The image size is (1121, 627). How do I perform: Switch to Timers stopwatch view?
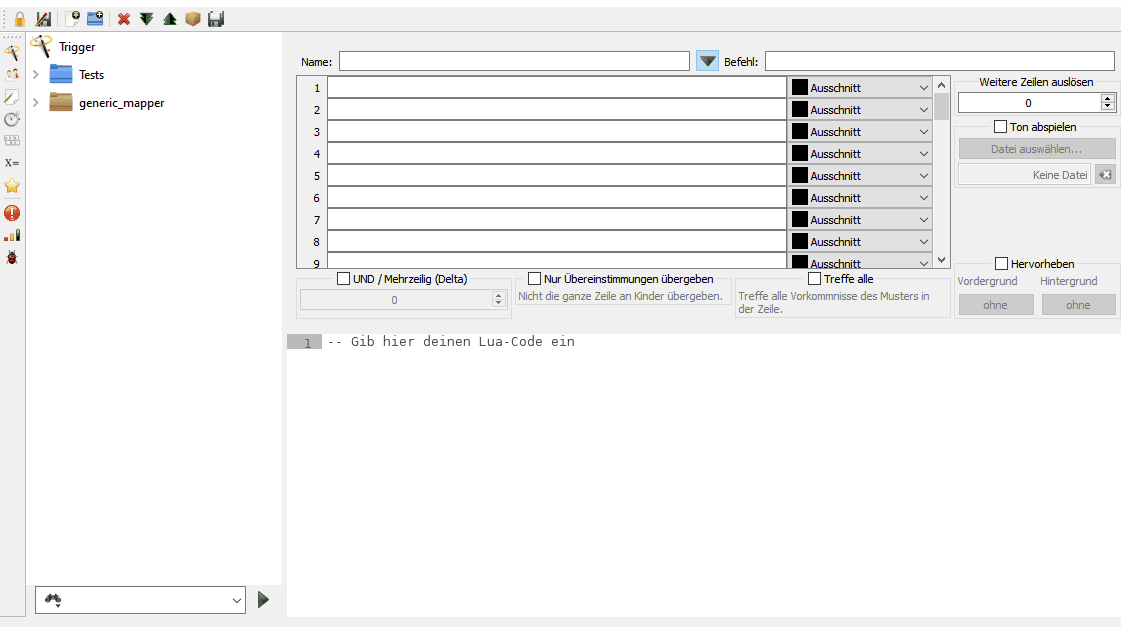[x=12, y=119]
